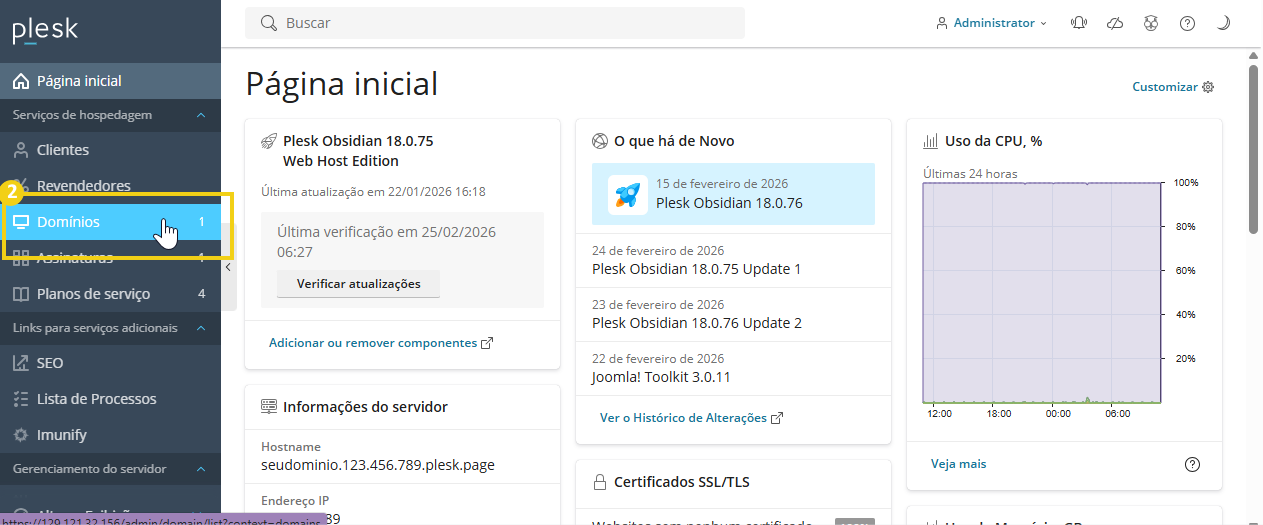Open the notifications bell icon
Viewport: 1263px width, 525px height.
click(x=1079, y=23)
